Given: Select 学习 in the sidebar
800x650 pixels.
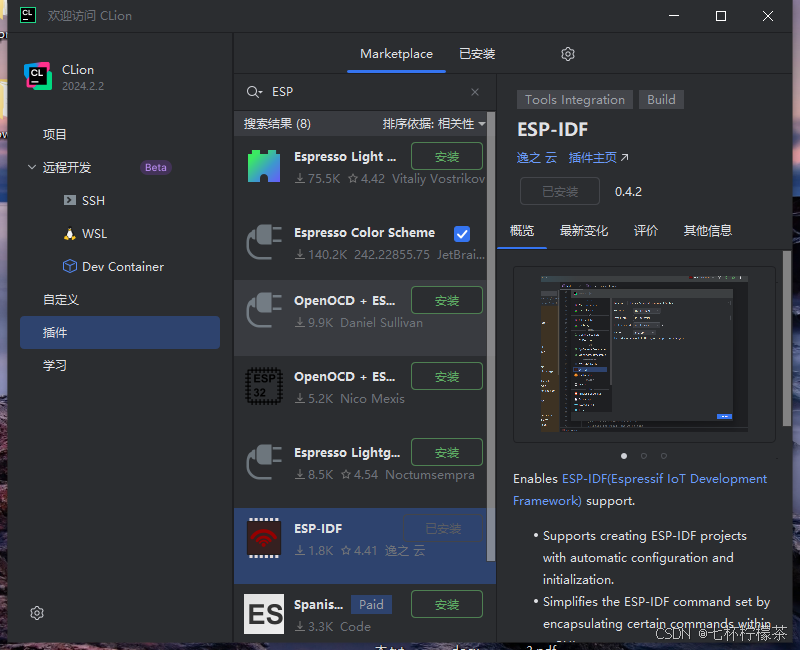Looking at the screenshot, I should point(55,365).
